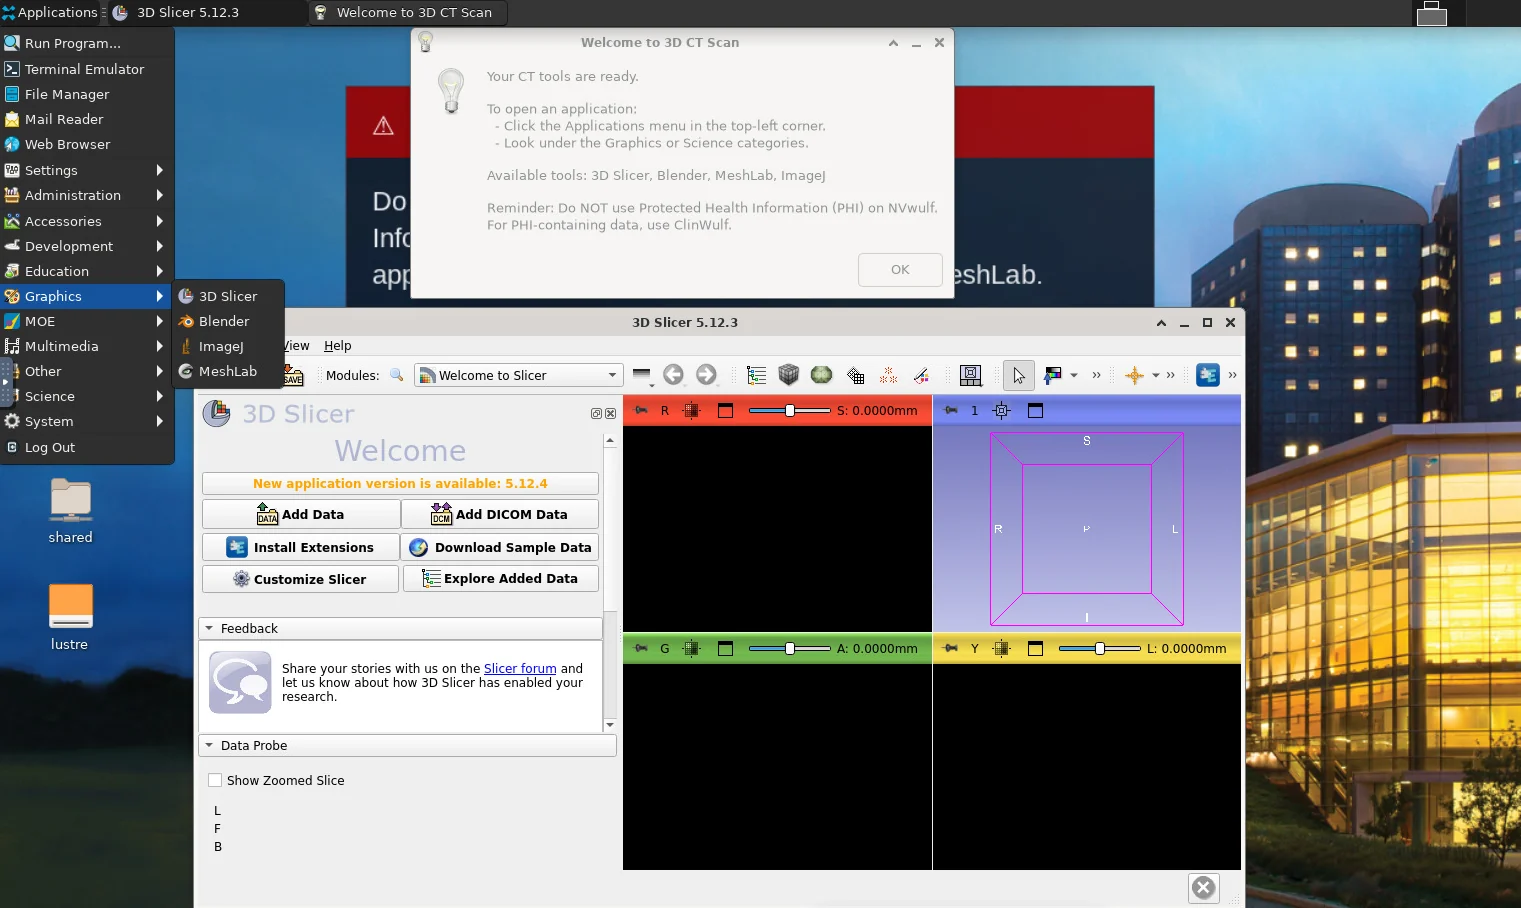The width and height of the screenshot is (1521, 908).
Task: Go to previous module with back arrow
Action: (x=674, y=375)
